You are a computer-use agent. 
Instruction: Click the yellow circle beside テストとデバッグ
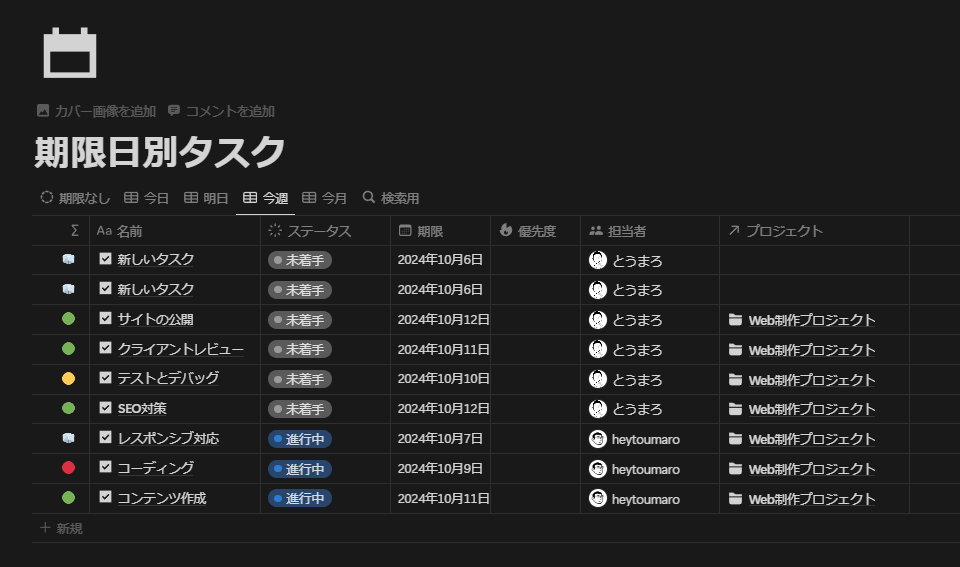click(x=68, y=379)
